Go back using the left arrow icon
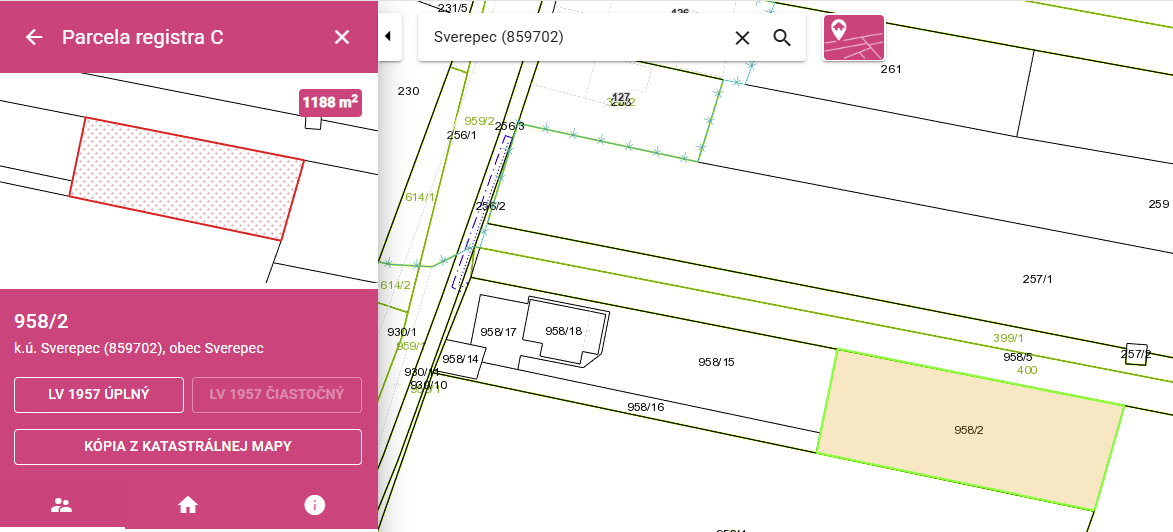The width and height of the screenshot is (1173, 532). coord(34,37)
